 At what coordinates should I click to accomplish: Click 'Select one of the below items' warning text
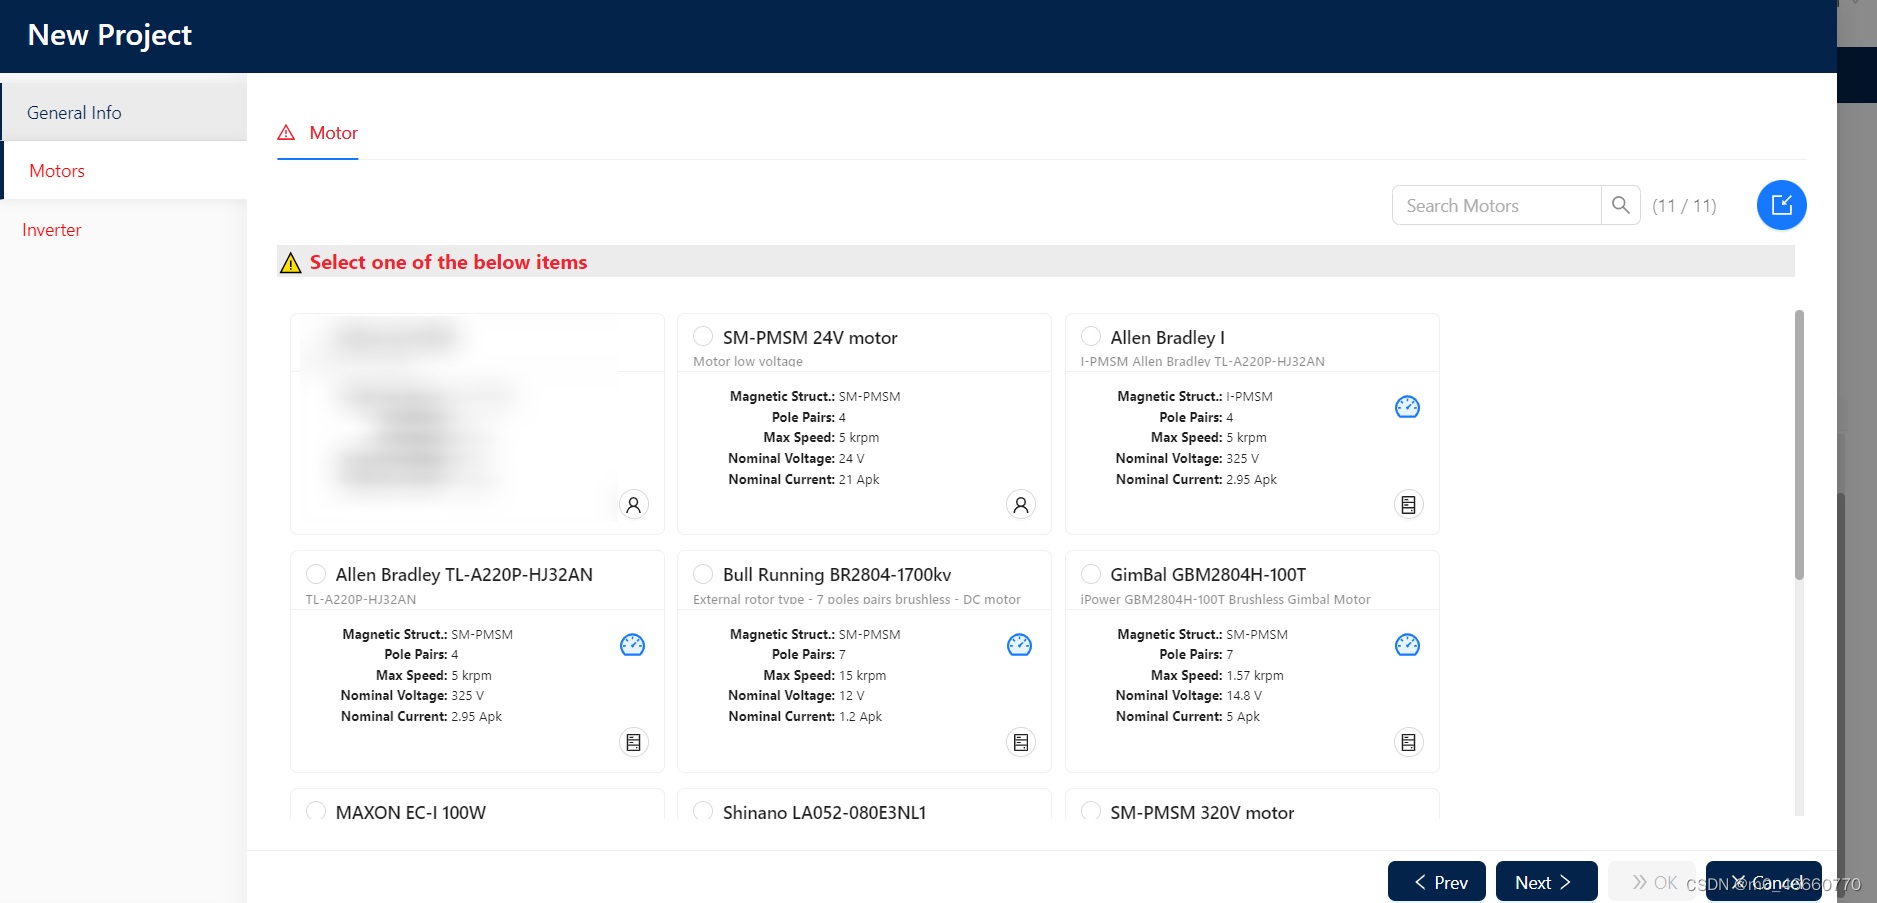[x=448, y=262]
